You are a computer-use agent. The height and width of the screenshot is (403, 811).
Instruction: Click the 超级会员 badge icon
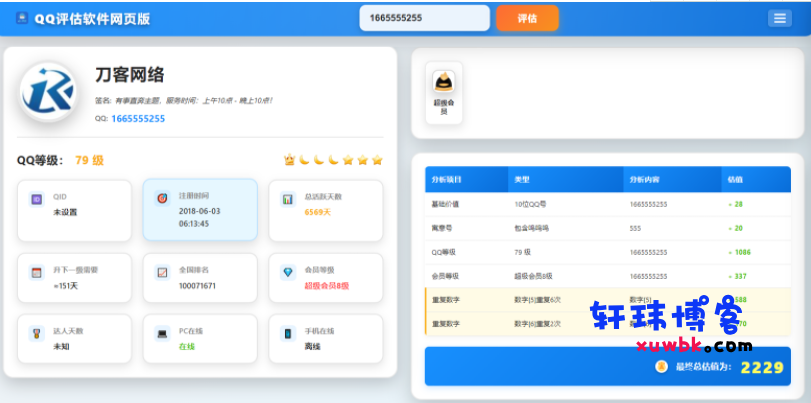(444, 82)
